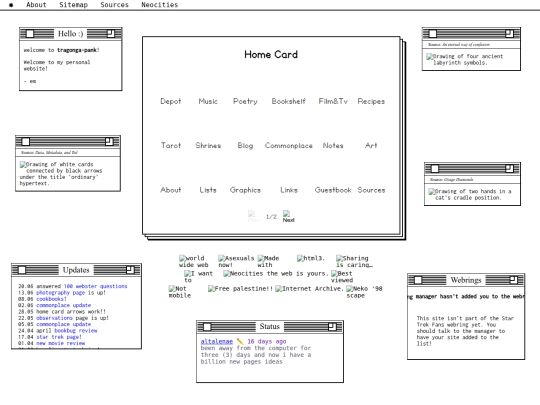Screen dimensions: 540x405
Task: Click the 'Not mobile' badge image
Action: pyautogui.click(x=179, y=292)
